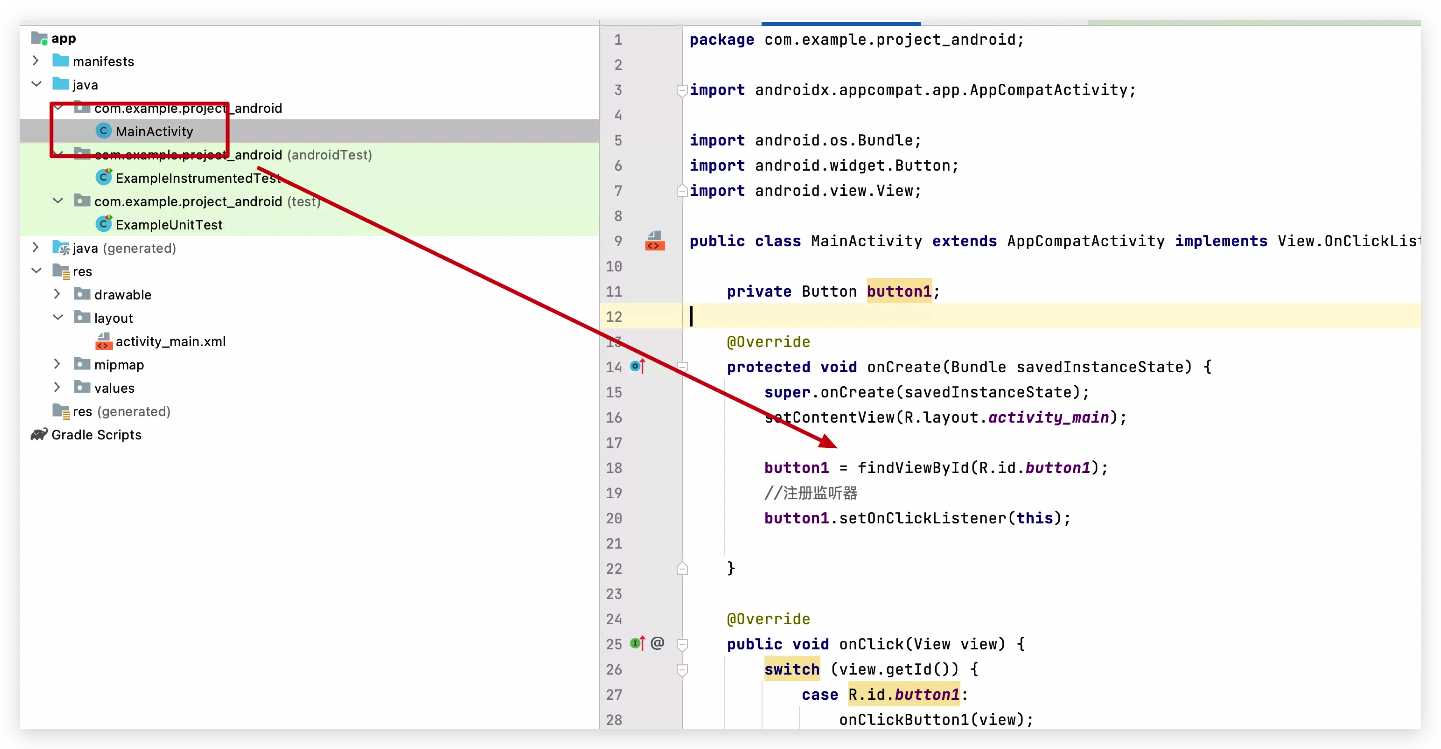Fold the onClick method at line 25
Viewport: 1441px width, 749px height.
tap(682, 644)
